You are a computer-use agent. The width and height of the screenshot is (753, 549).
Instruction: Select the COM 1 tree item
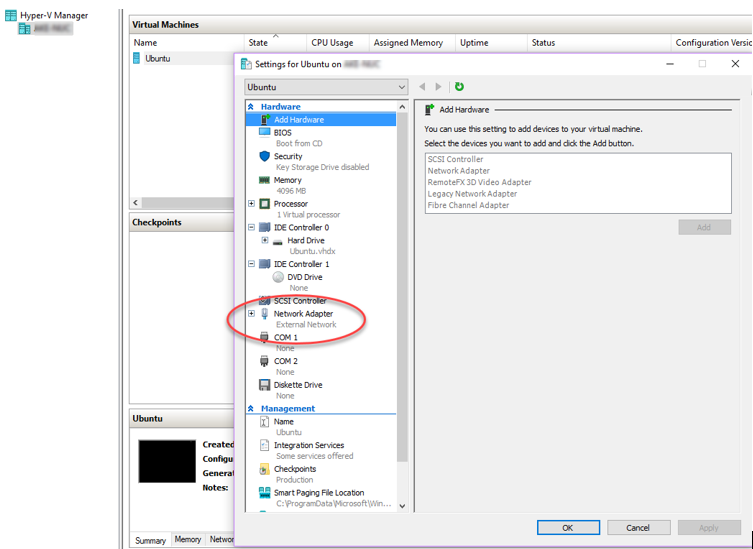[x=286, y=337]
